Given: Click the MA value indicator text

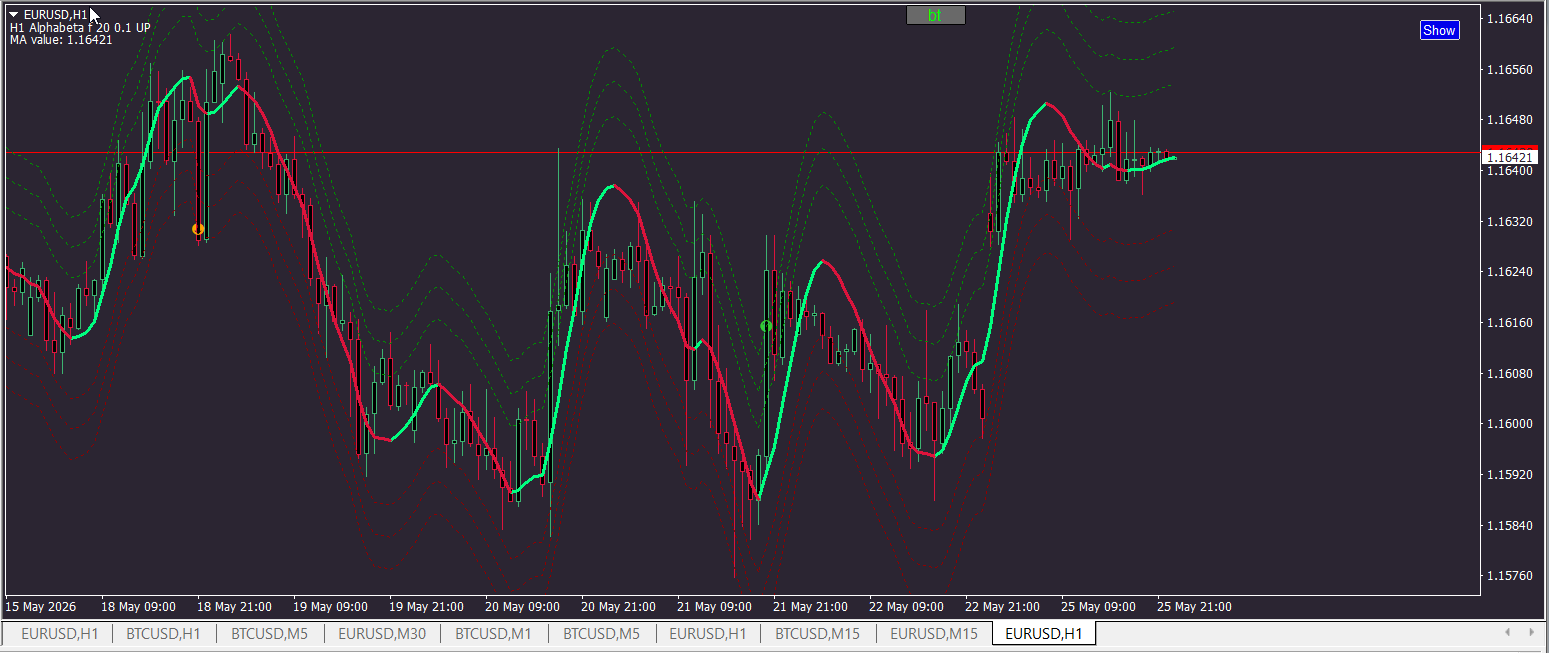Looking at the screenshot, I should pos(61,40).
